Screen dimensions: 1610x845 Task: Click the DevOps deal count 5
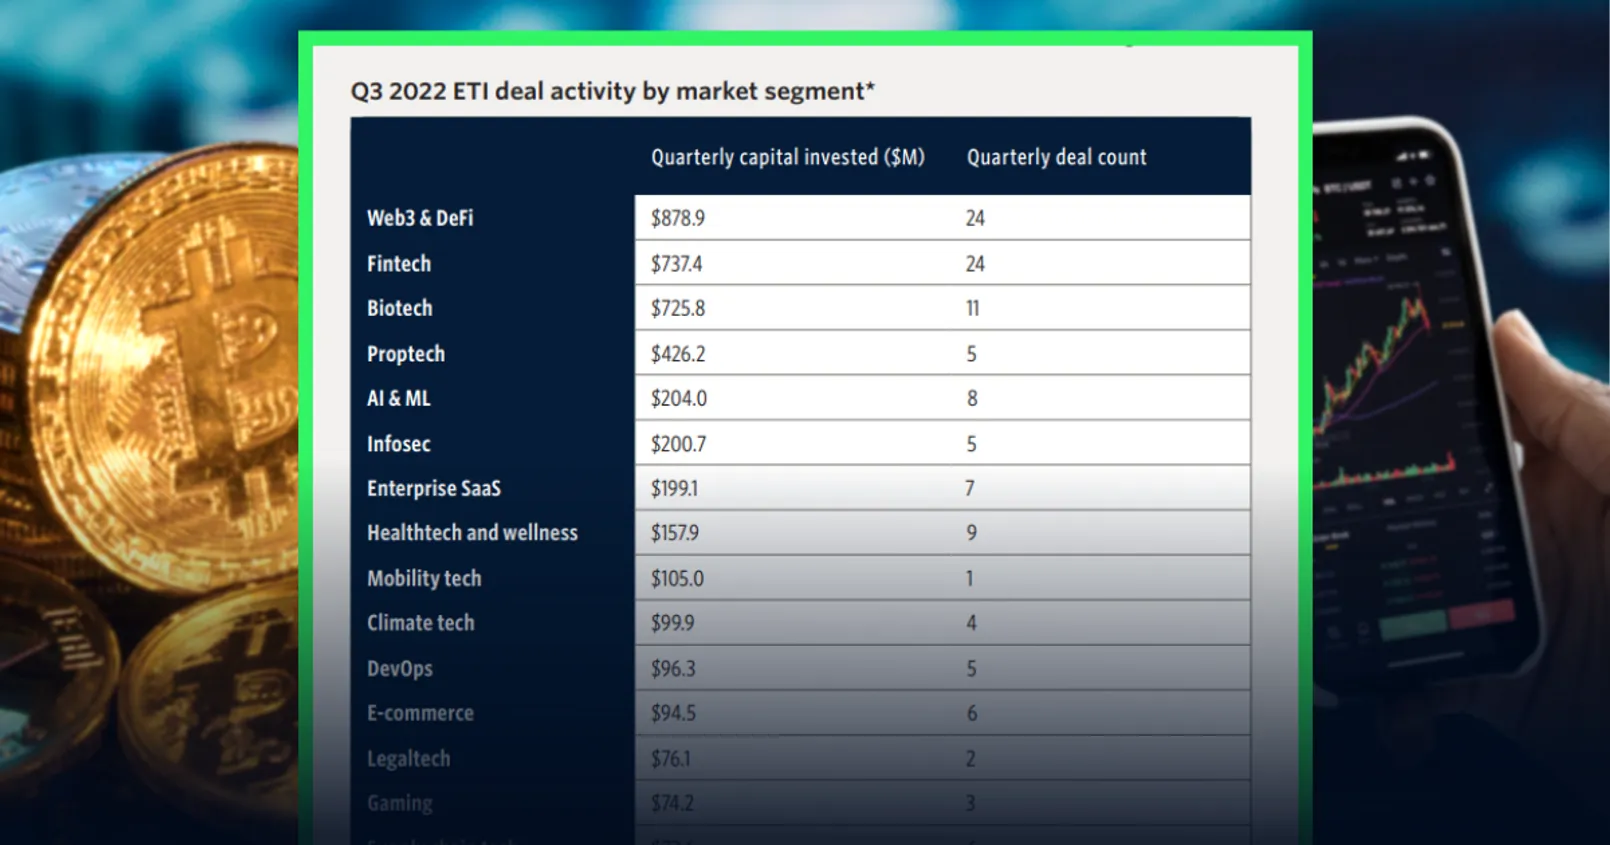point(971,668)
